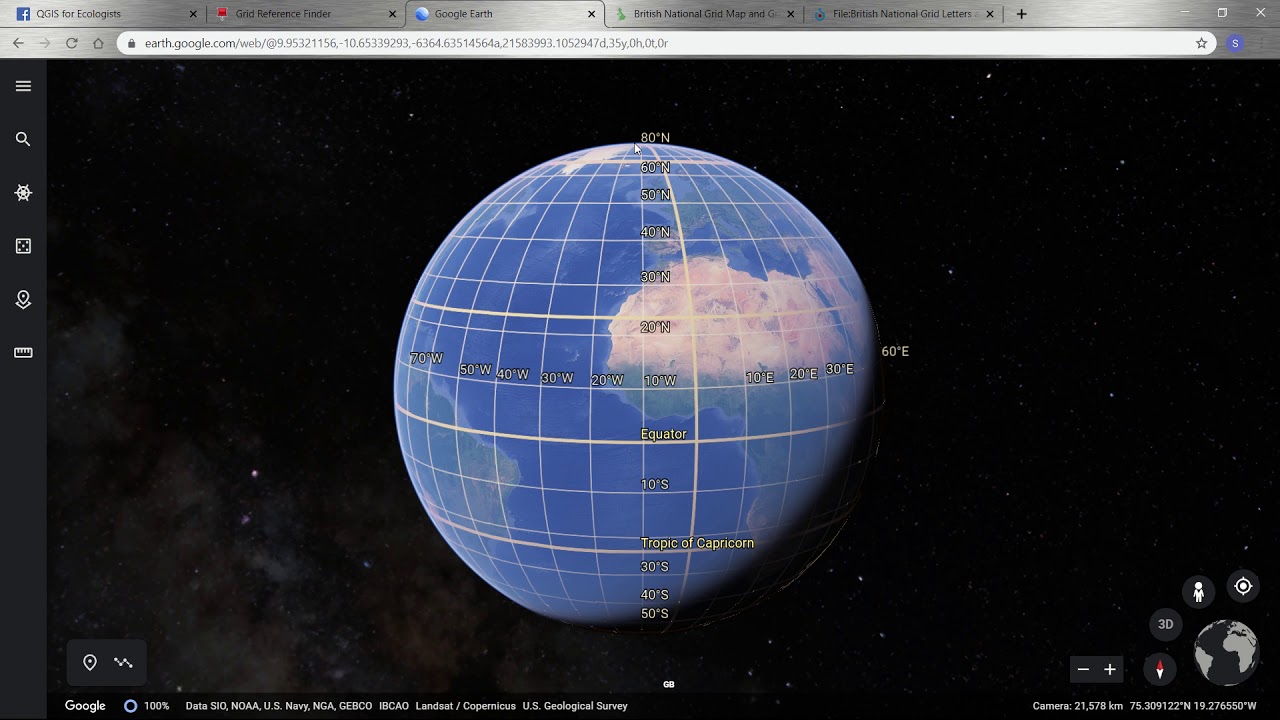The image size is (1280, 720).
Task: Select the Measure distance ruler tool
Action: 23,352
